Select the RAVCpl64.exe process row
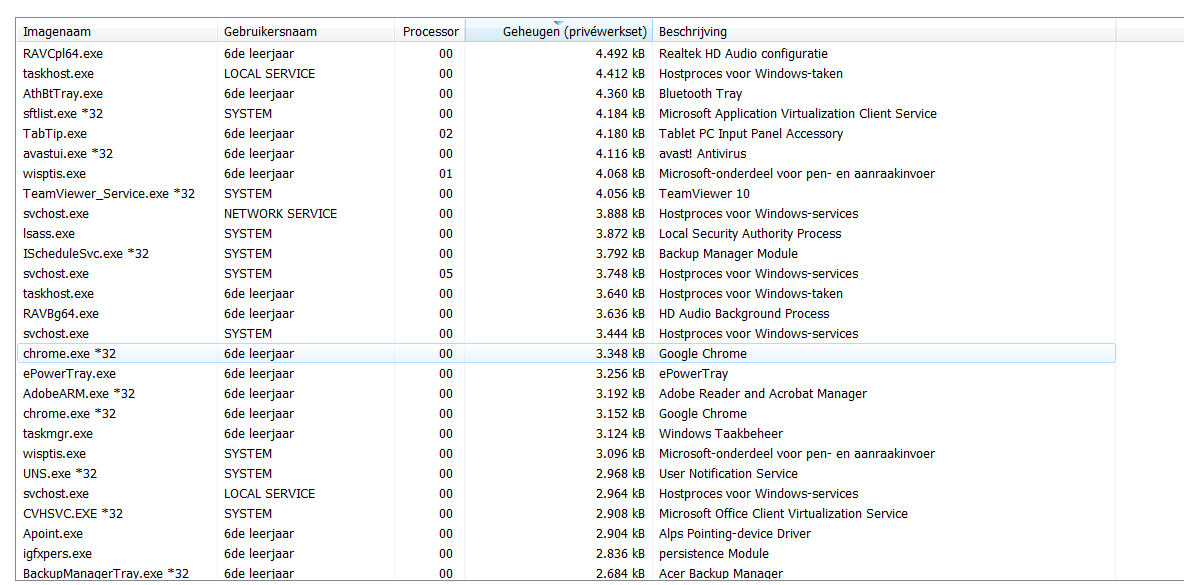Screen dimensions: 1184x585 (62, 54)
